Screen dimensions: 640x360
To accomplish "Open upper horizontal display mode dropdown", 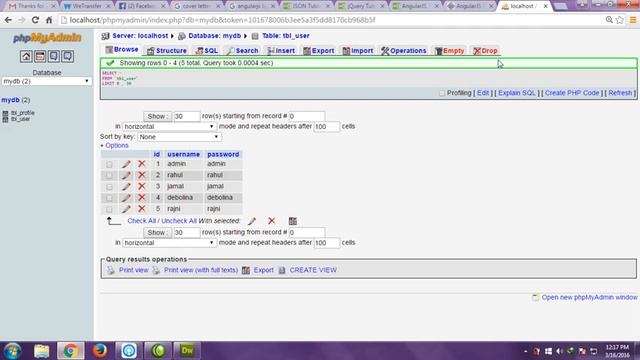I will pyautogui.click(x=169, y=127).
